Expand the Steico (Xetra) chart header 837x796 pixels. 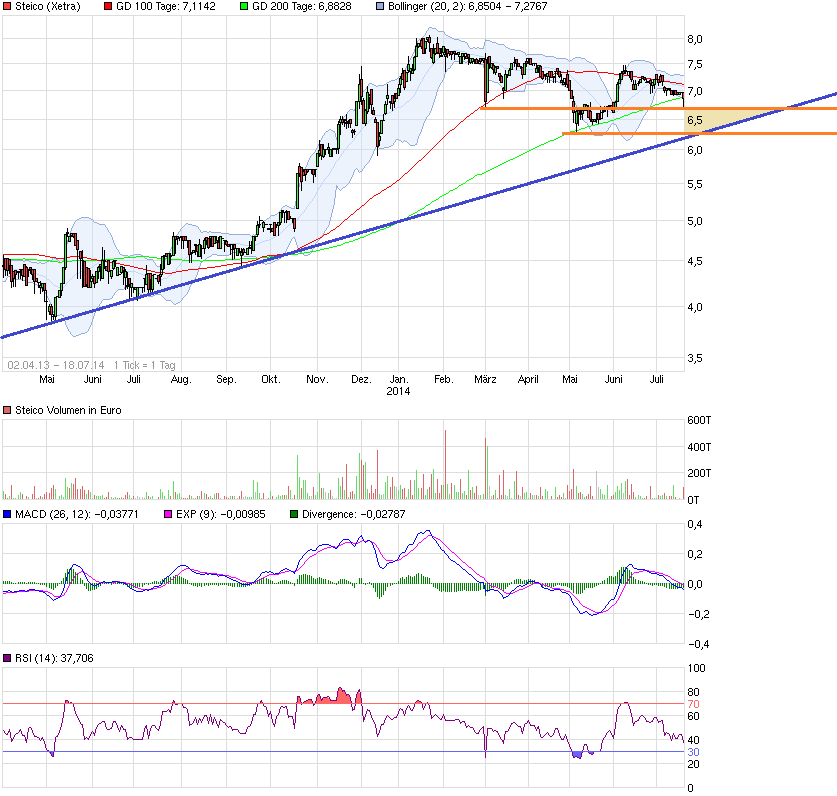pos(8,6)
